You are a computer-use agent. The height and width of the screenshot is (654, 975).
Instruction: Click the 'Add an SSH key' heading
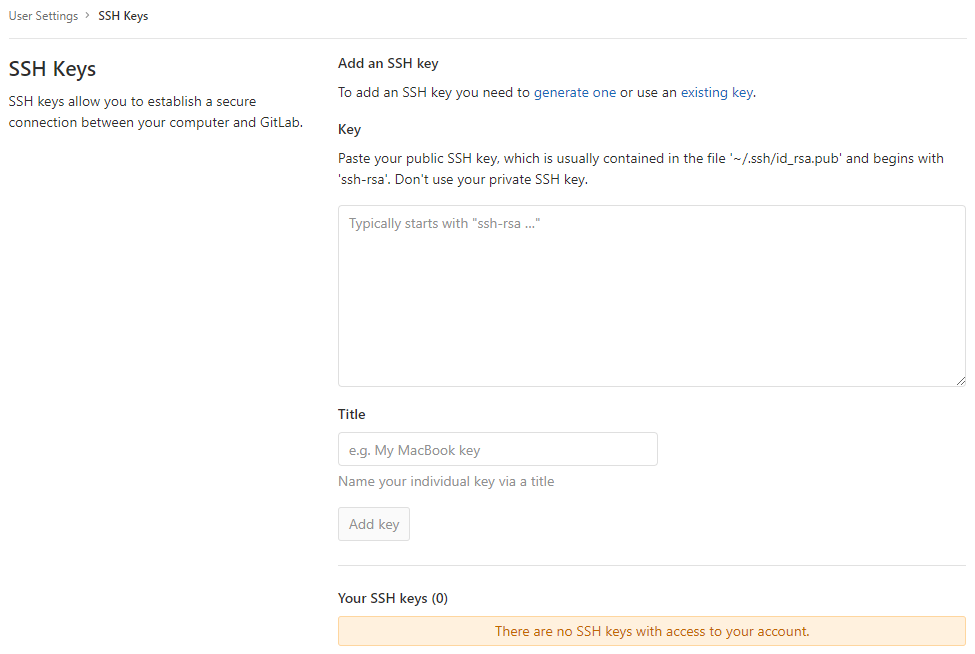[388, 63]
